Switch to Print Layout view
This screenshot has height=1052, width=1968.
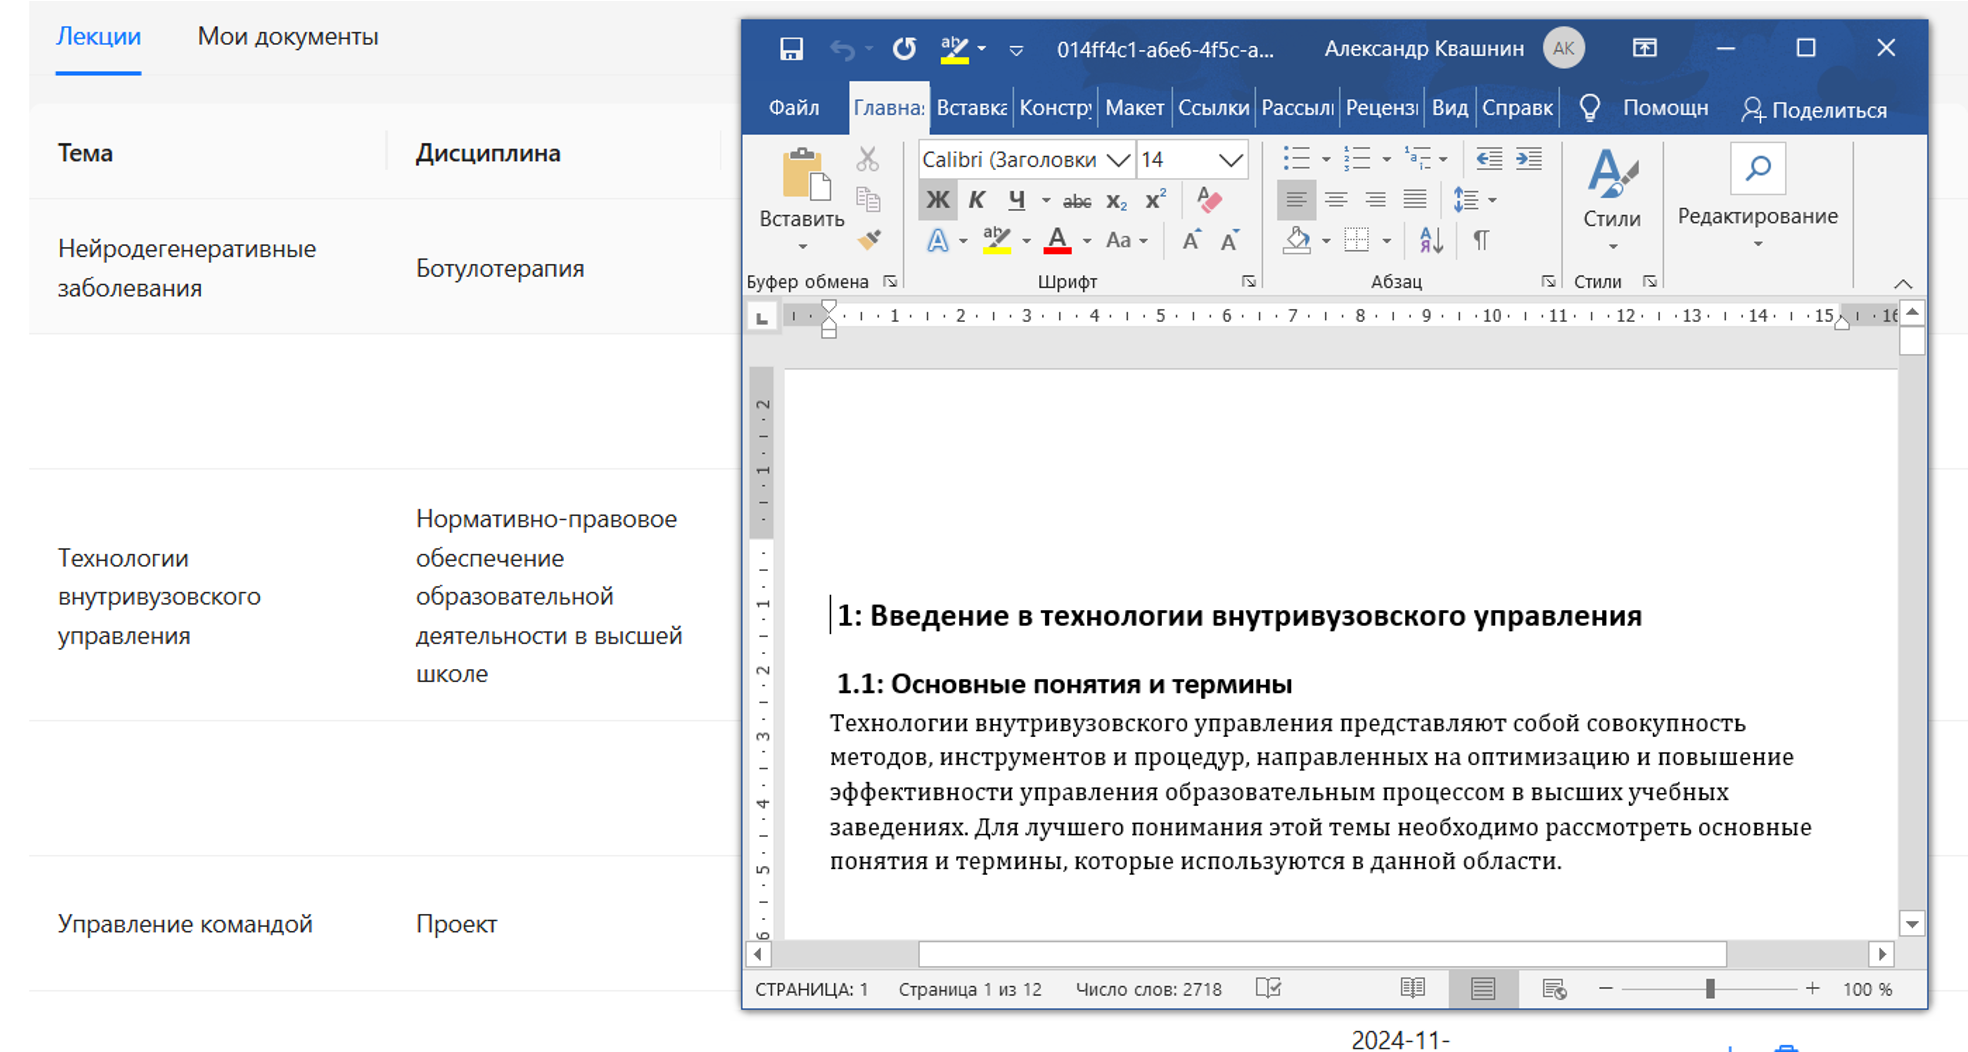point(1483,988)
